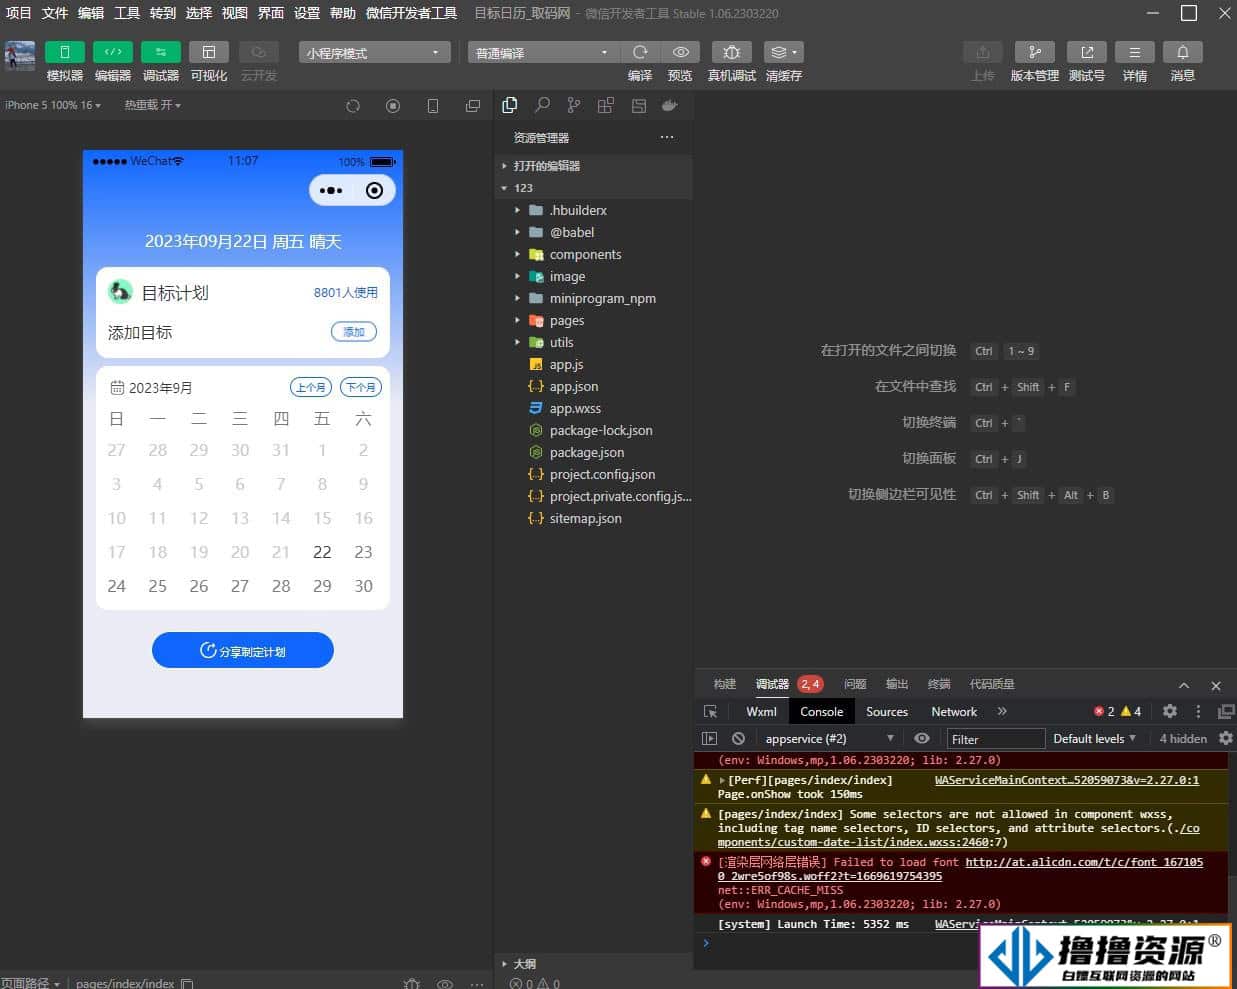Click the detach simulator window icon
This screenshot has width=1237, height=989.
pyautogui.click(x=473, y=106)
